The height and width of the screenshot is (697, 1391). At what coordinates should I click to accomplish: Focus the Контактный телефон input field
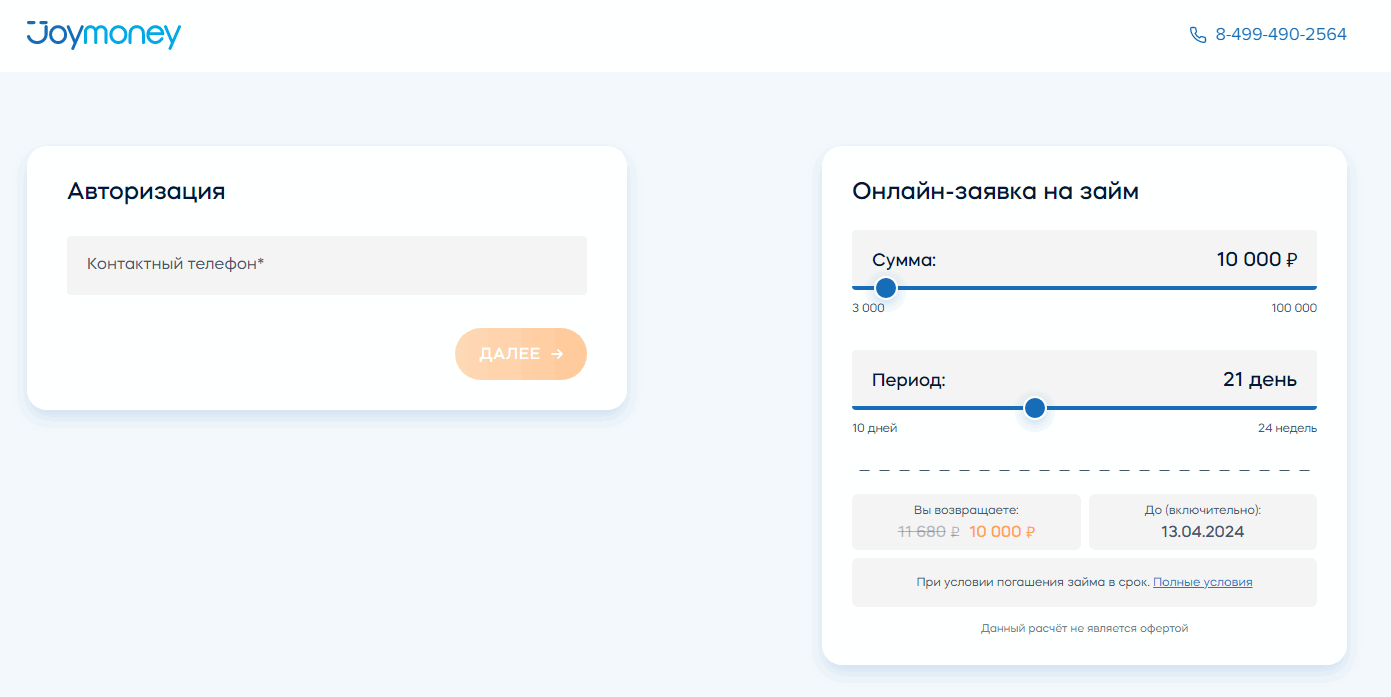point(327,265)
